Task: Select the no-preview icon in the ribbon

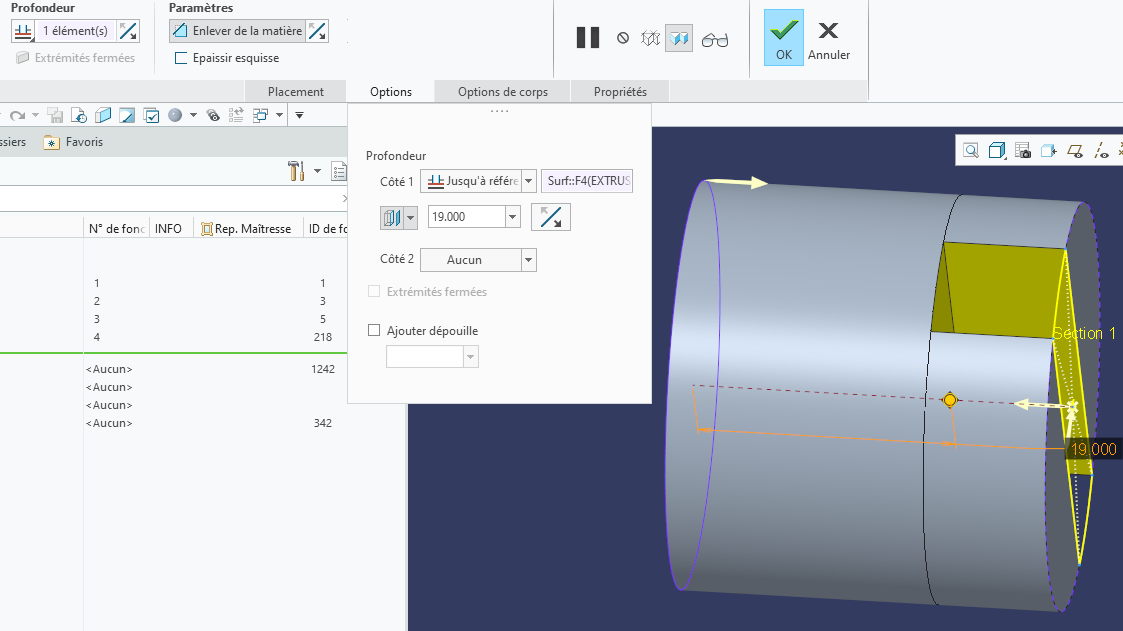Action: tap(623, 39)
